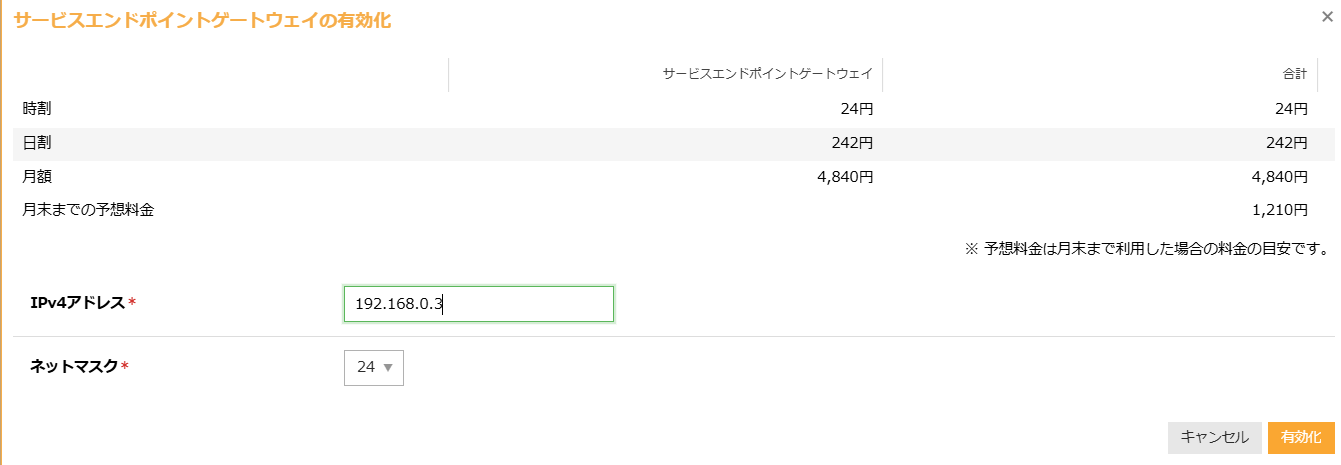Click the IPv4アドレス field label

point(82,303)
